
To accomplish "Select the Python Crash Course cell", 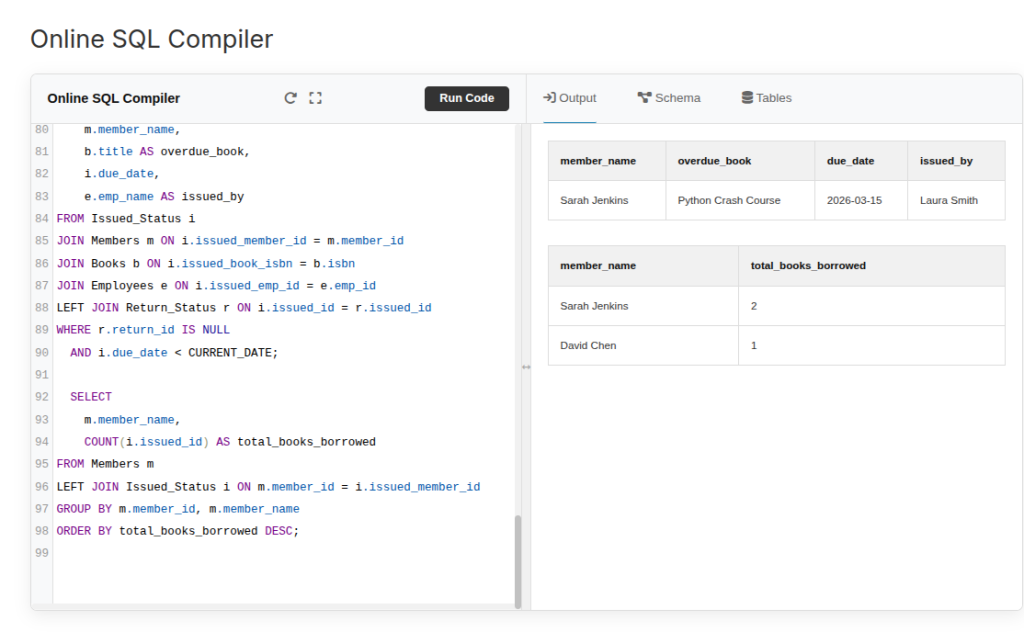I will pyautogui.click(x=729, y=201).
